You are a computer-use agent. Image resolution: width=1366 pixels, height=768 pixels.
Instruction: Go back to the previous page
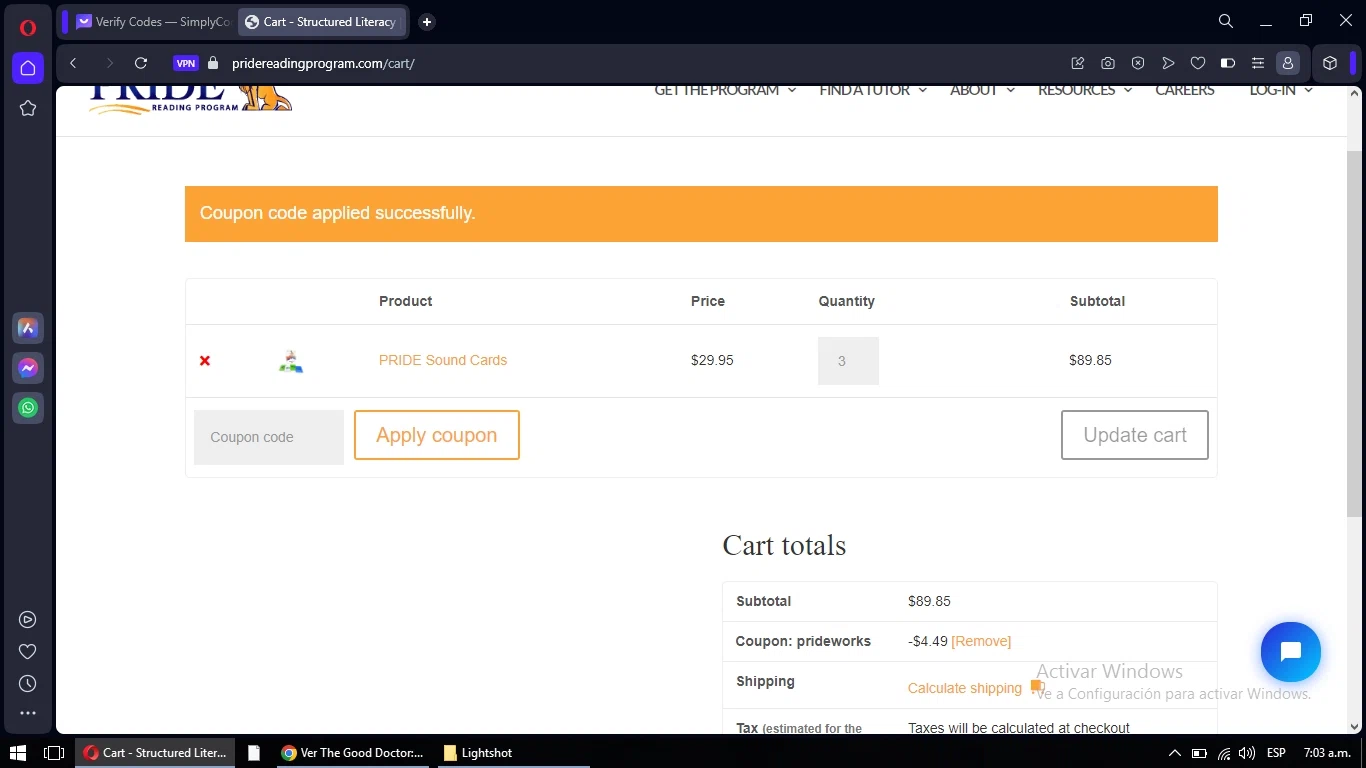click(73, 63)
